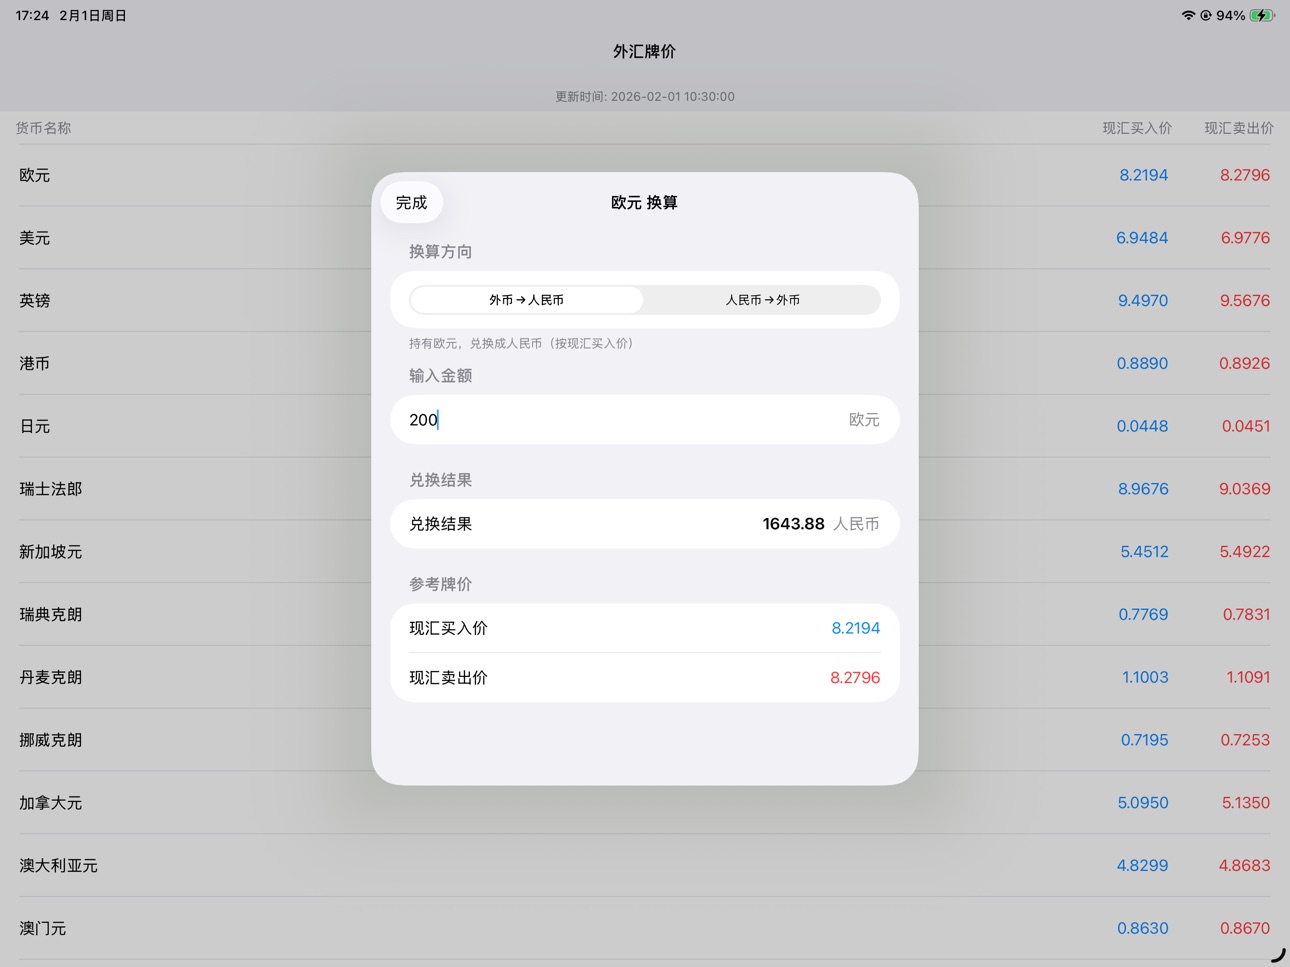Click the 欧元 换算 dialog title

(645, 202)
